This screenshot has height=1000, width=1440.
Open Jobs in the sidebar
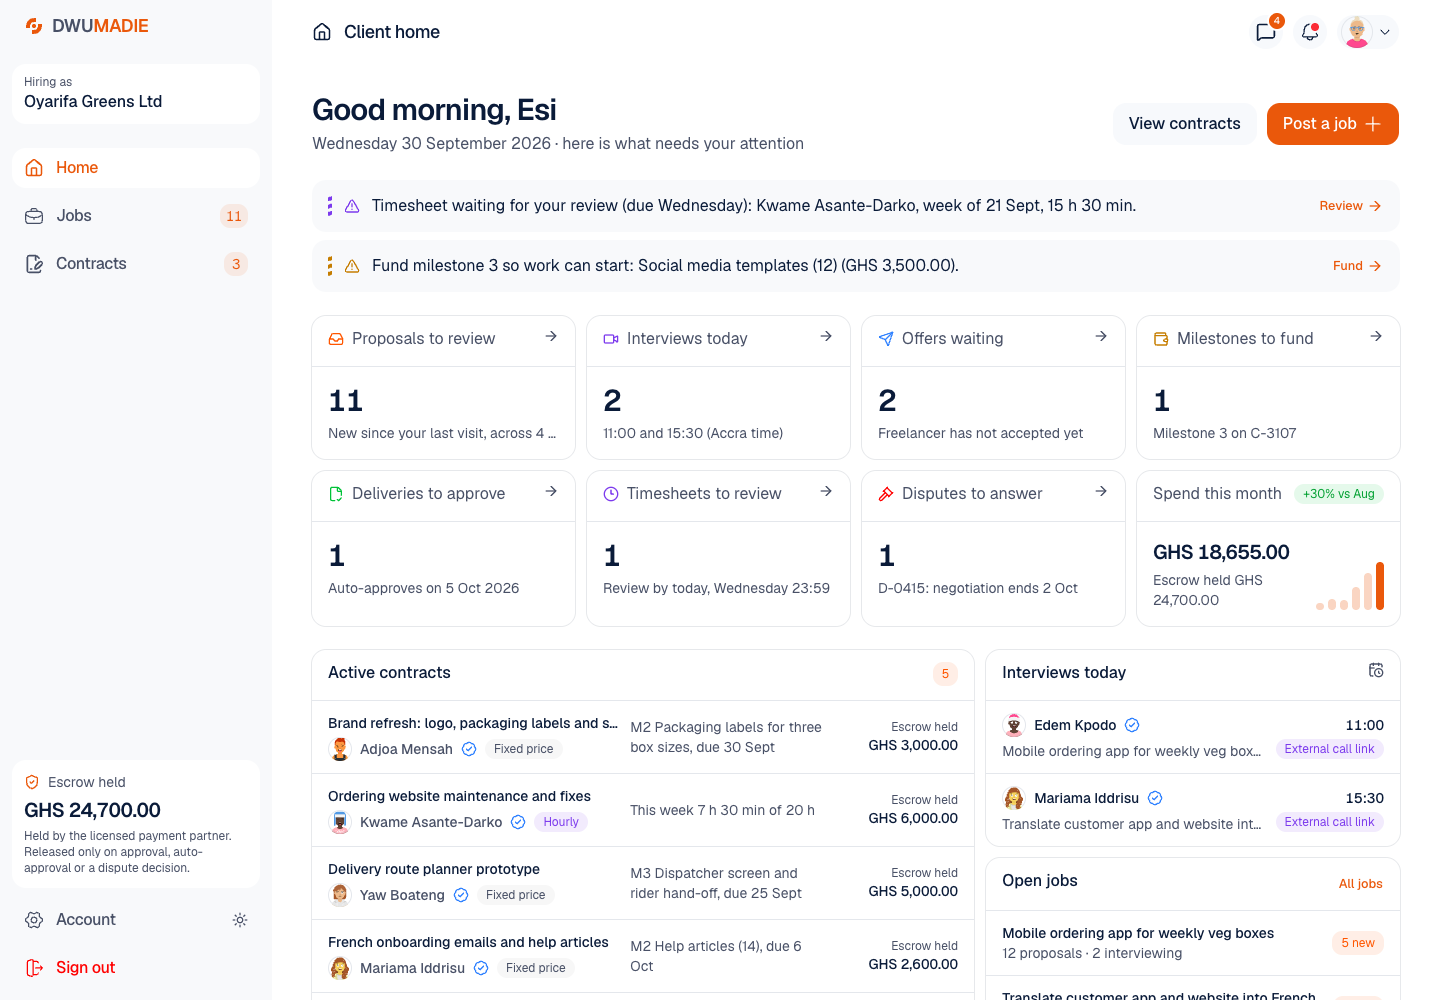136,216
